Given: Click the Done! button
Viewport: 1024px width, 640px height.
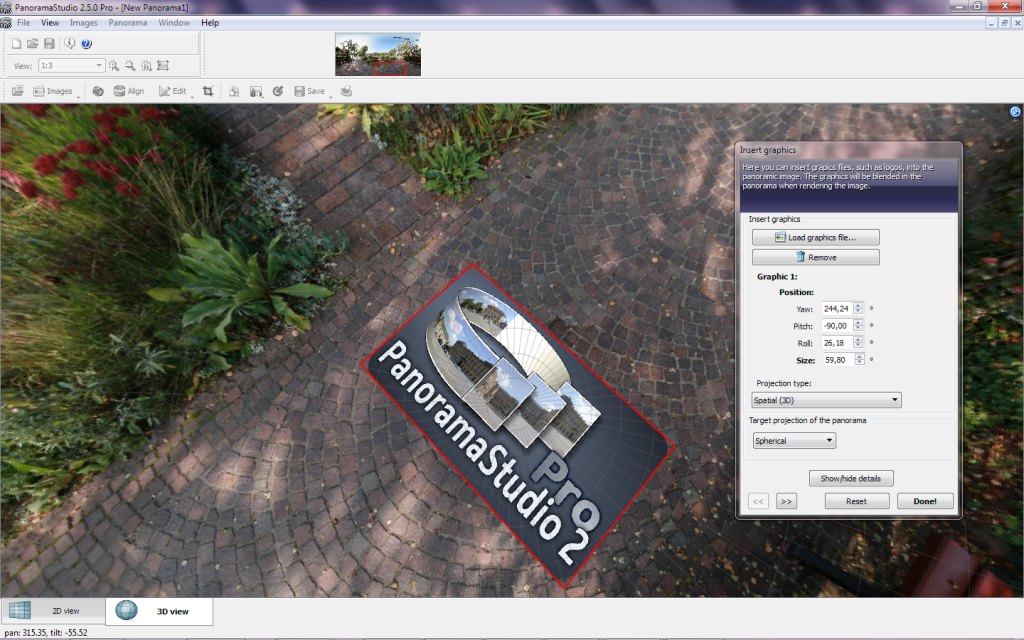Looking at the screenshot, I should point(925,502).
